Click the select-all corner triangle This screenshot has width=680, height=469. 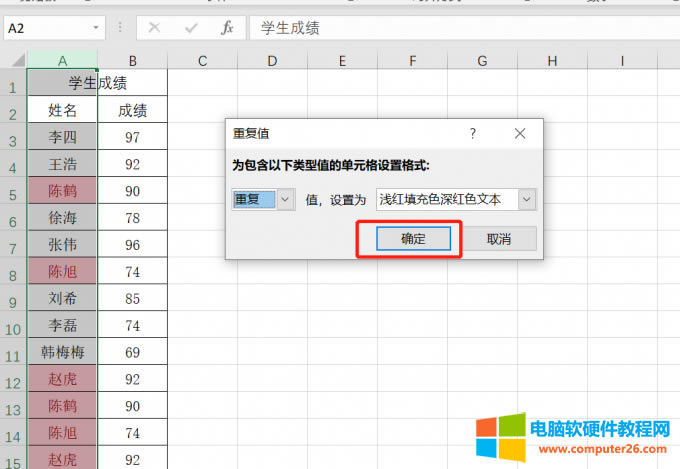pyautogui.click(x=13, y=61)
